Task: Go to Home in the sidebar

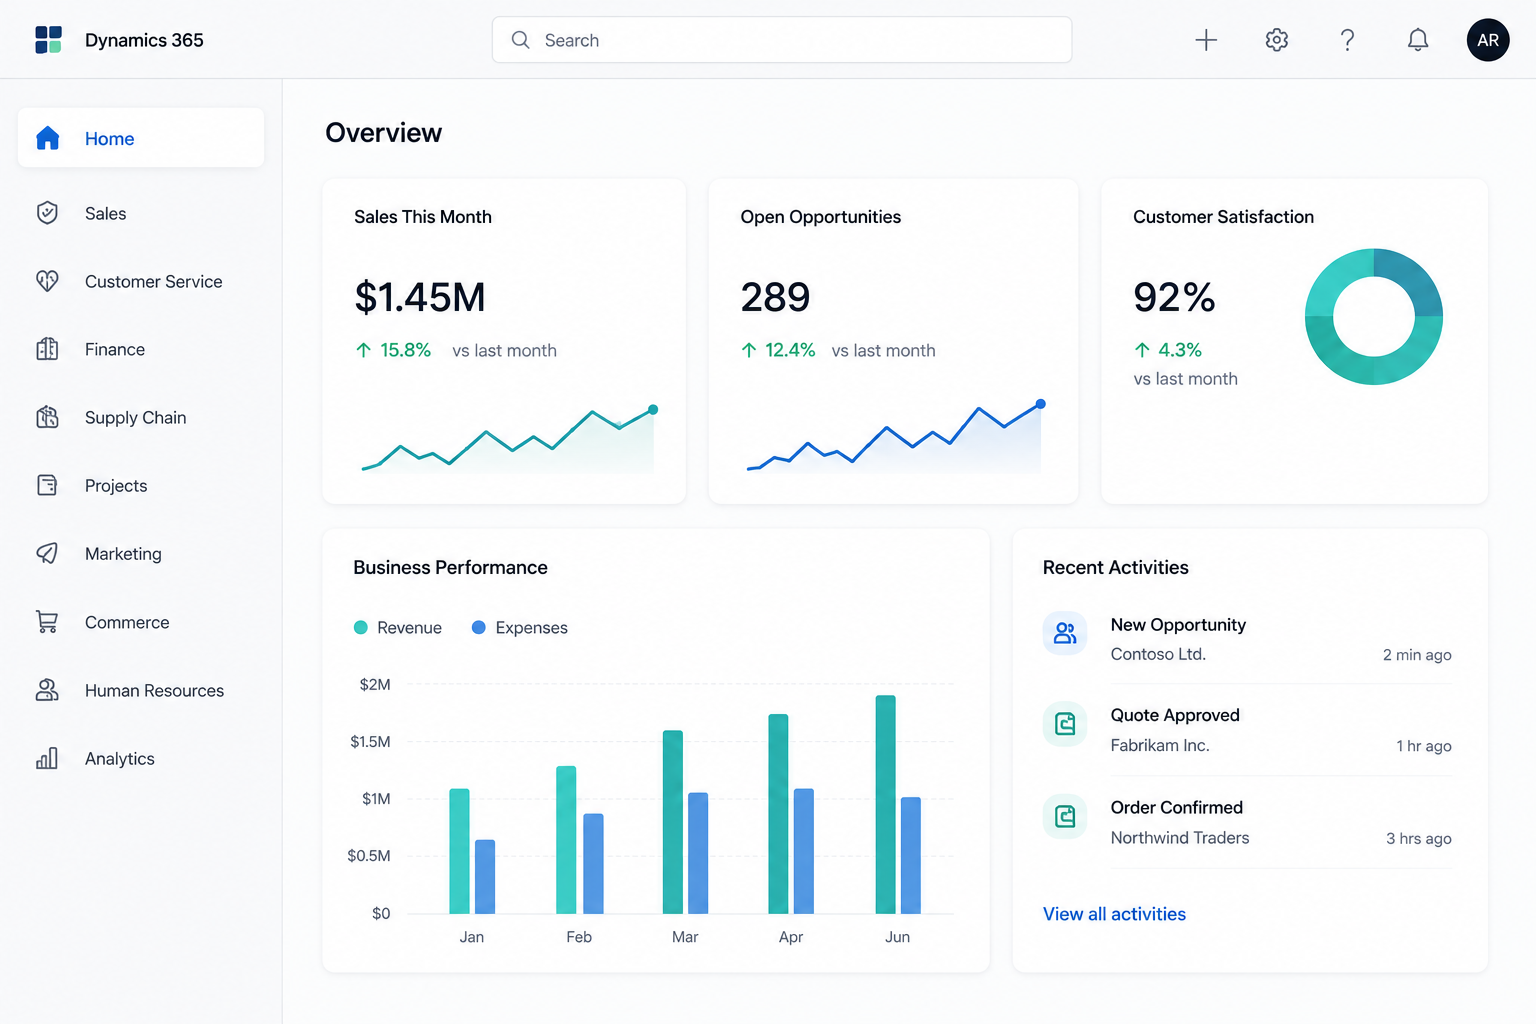Action: point(141,138)
